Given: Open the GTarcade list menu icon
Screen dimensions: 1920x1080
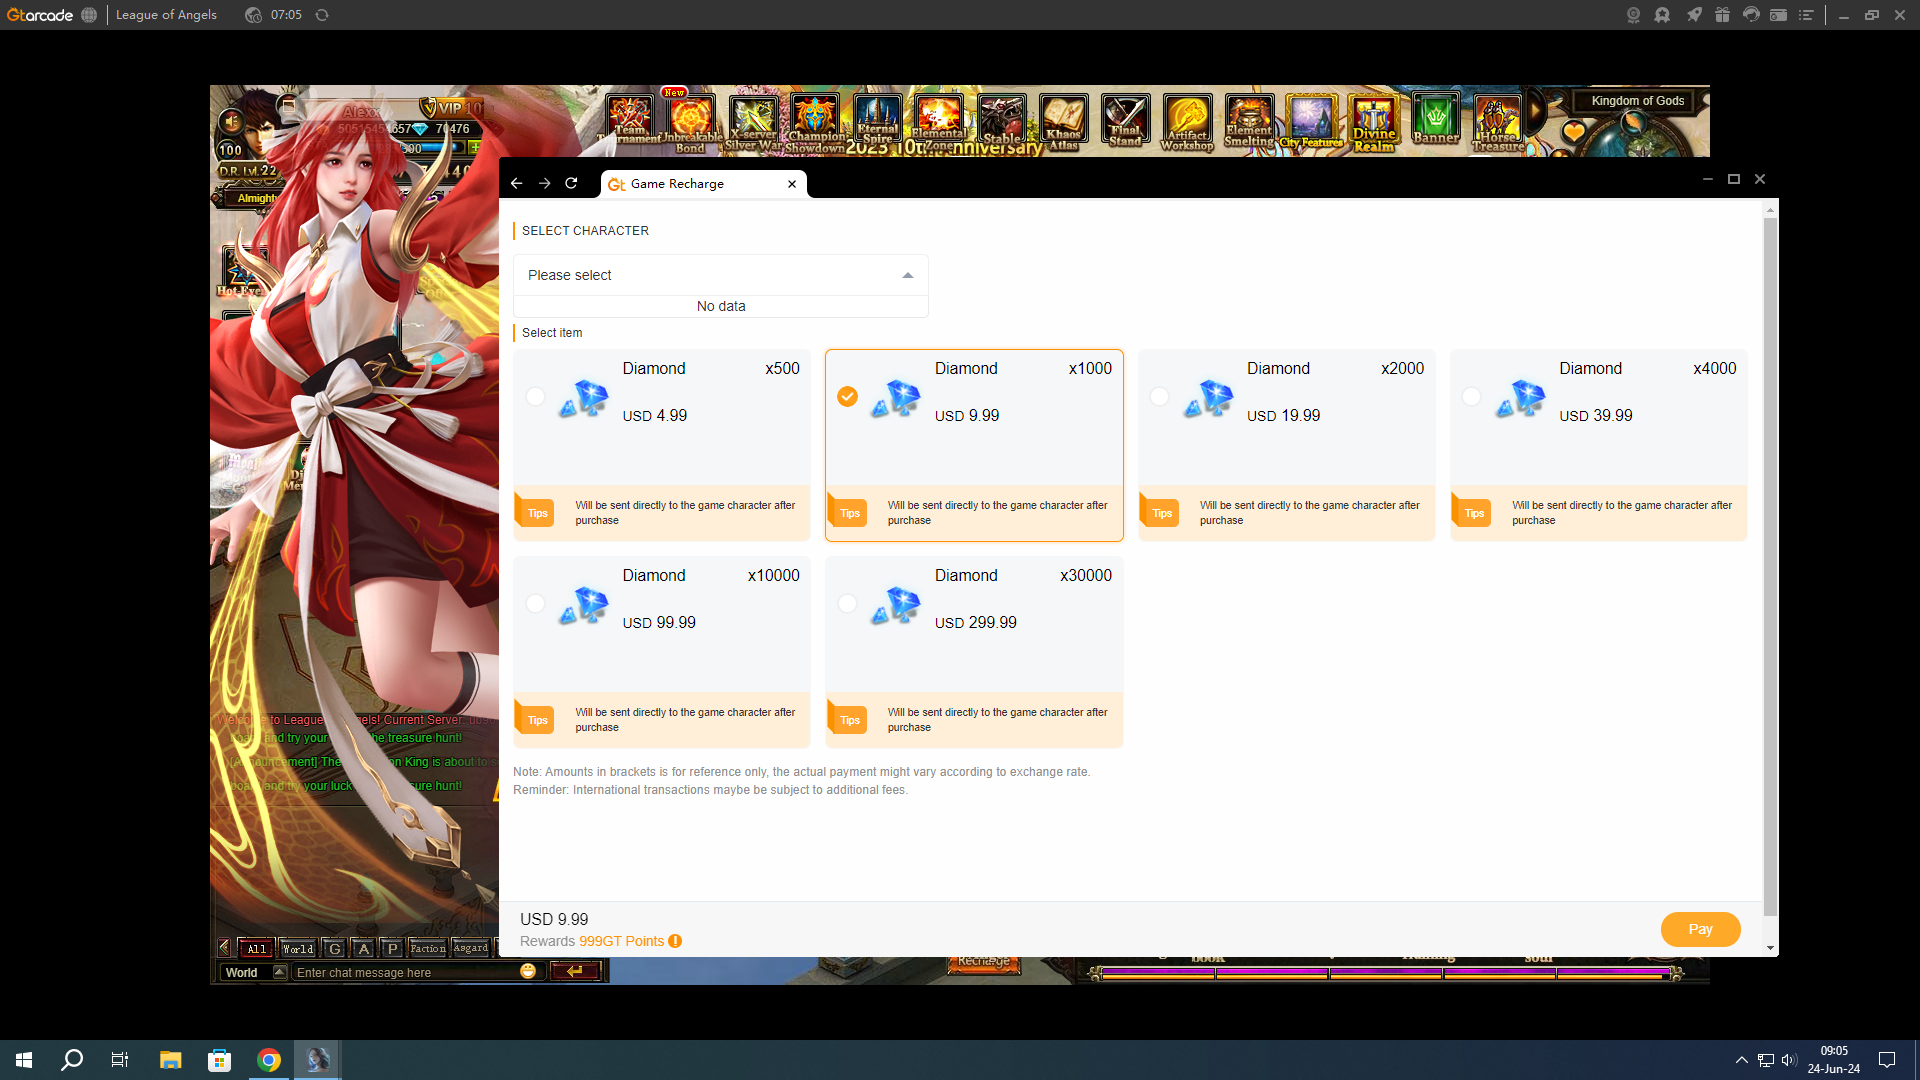Looking at the screenshot, I should [x=1806, y=15].
